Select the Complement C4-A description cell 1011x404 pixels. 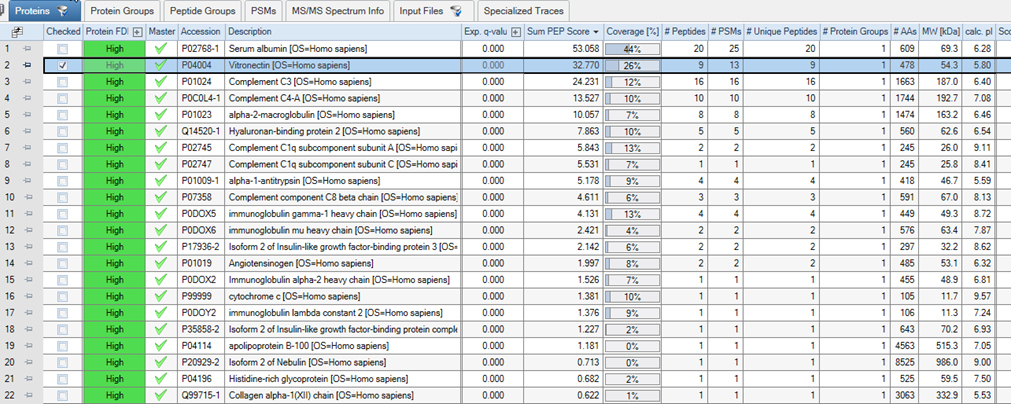click(x=344, y=98)
